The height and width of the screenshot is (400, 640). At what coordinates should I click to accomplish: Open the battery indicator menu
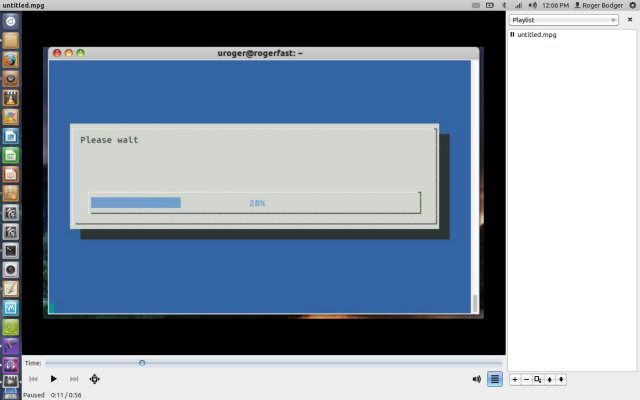point(490,5)
